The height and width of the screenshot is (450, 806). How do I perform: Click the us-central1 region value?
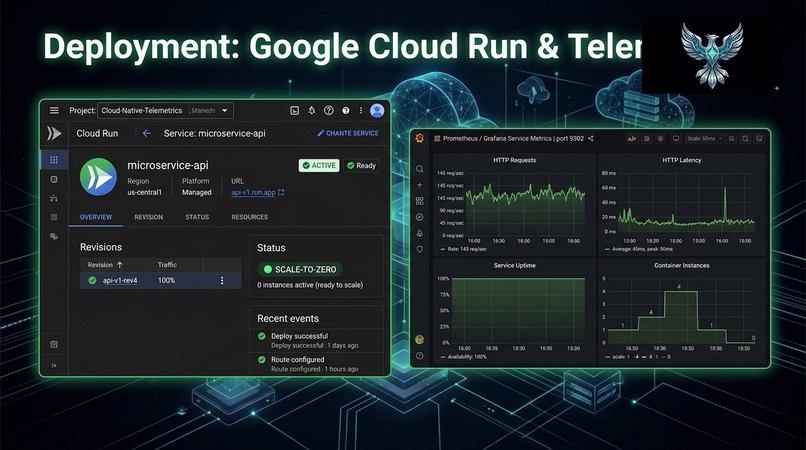144,192
